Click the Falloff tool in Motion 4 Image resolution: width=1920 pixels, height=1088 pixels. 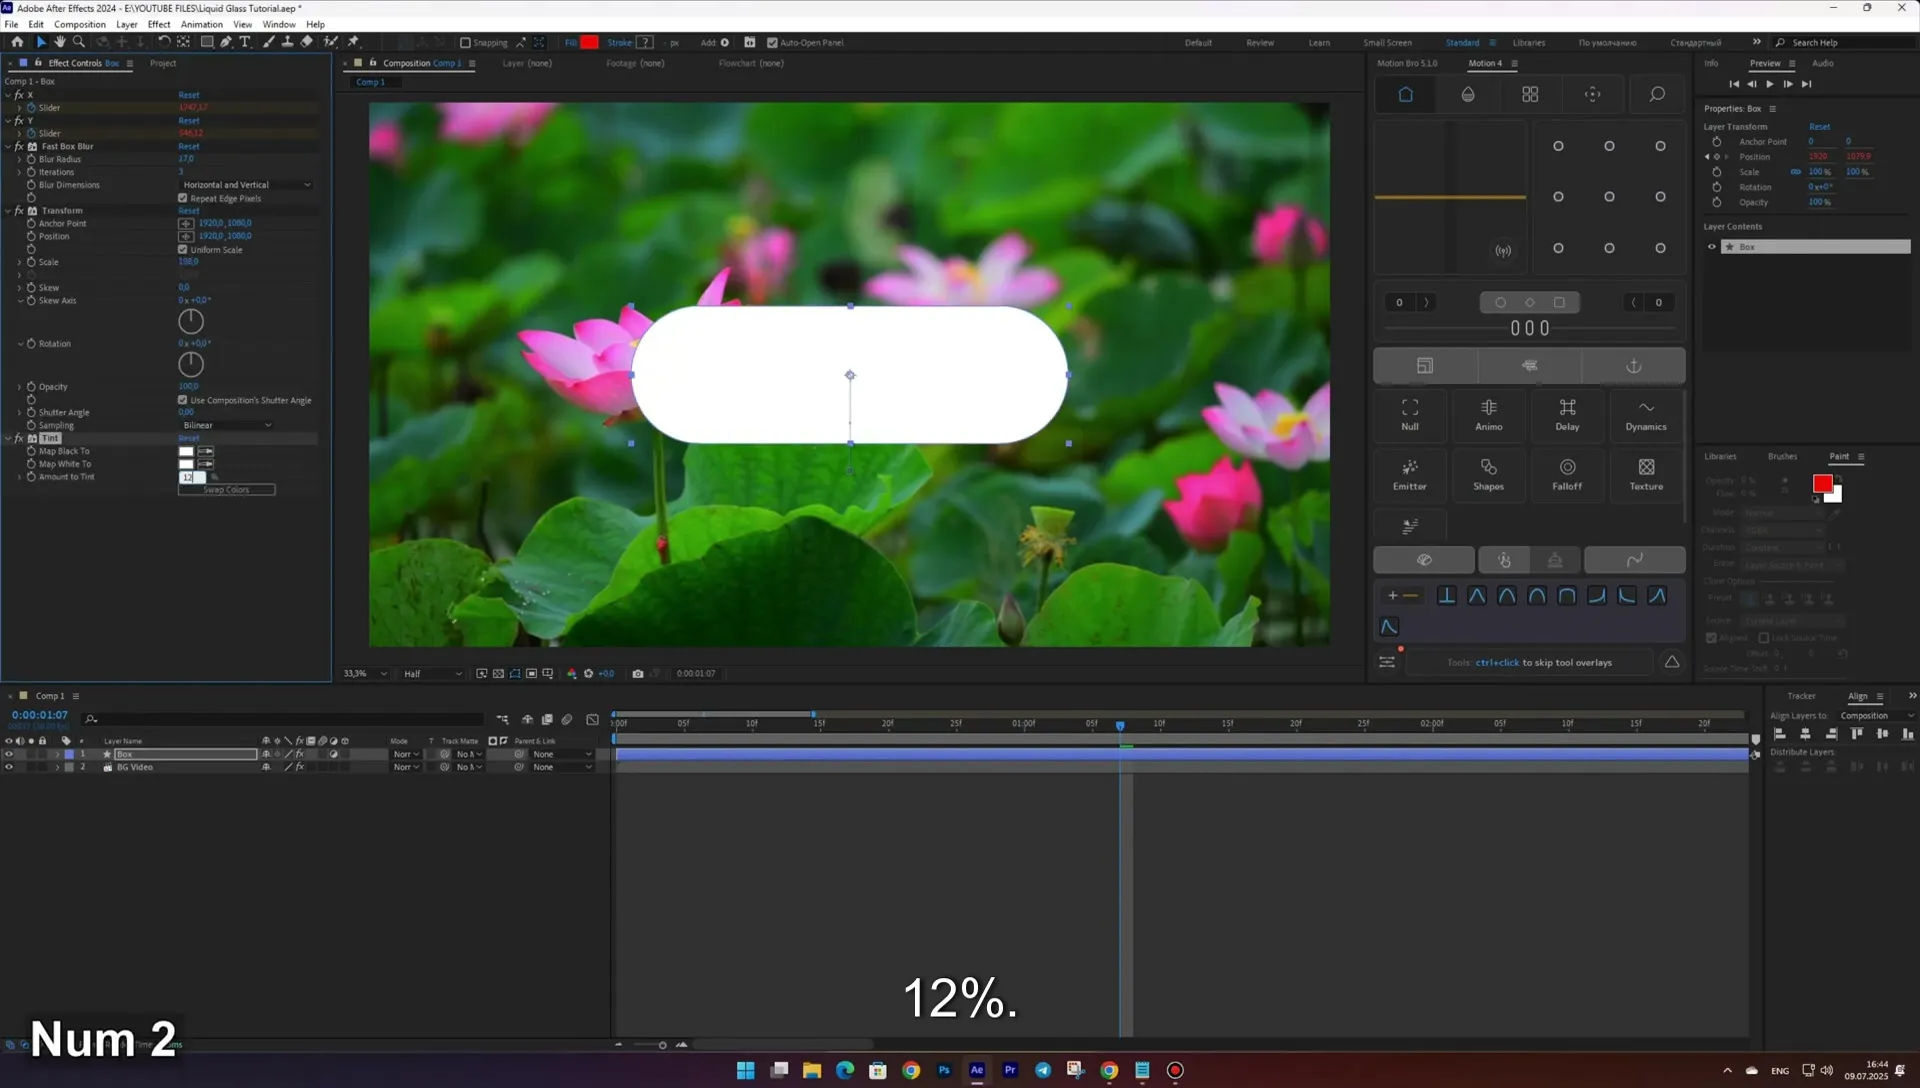pyautogui.click(x=1567, y=475)
